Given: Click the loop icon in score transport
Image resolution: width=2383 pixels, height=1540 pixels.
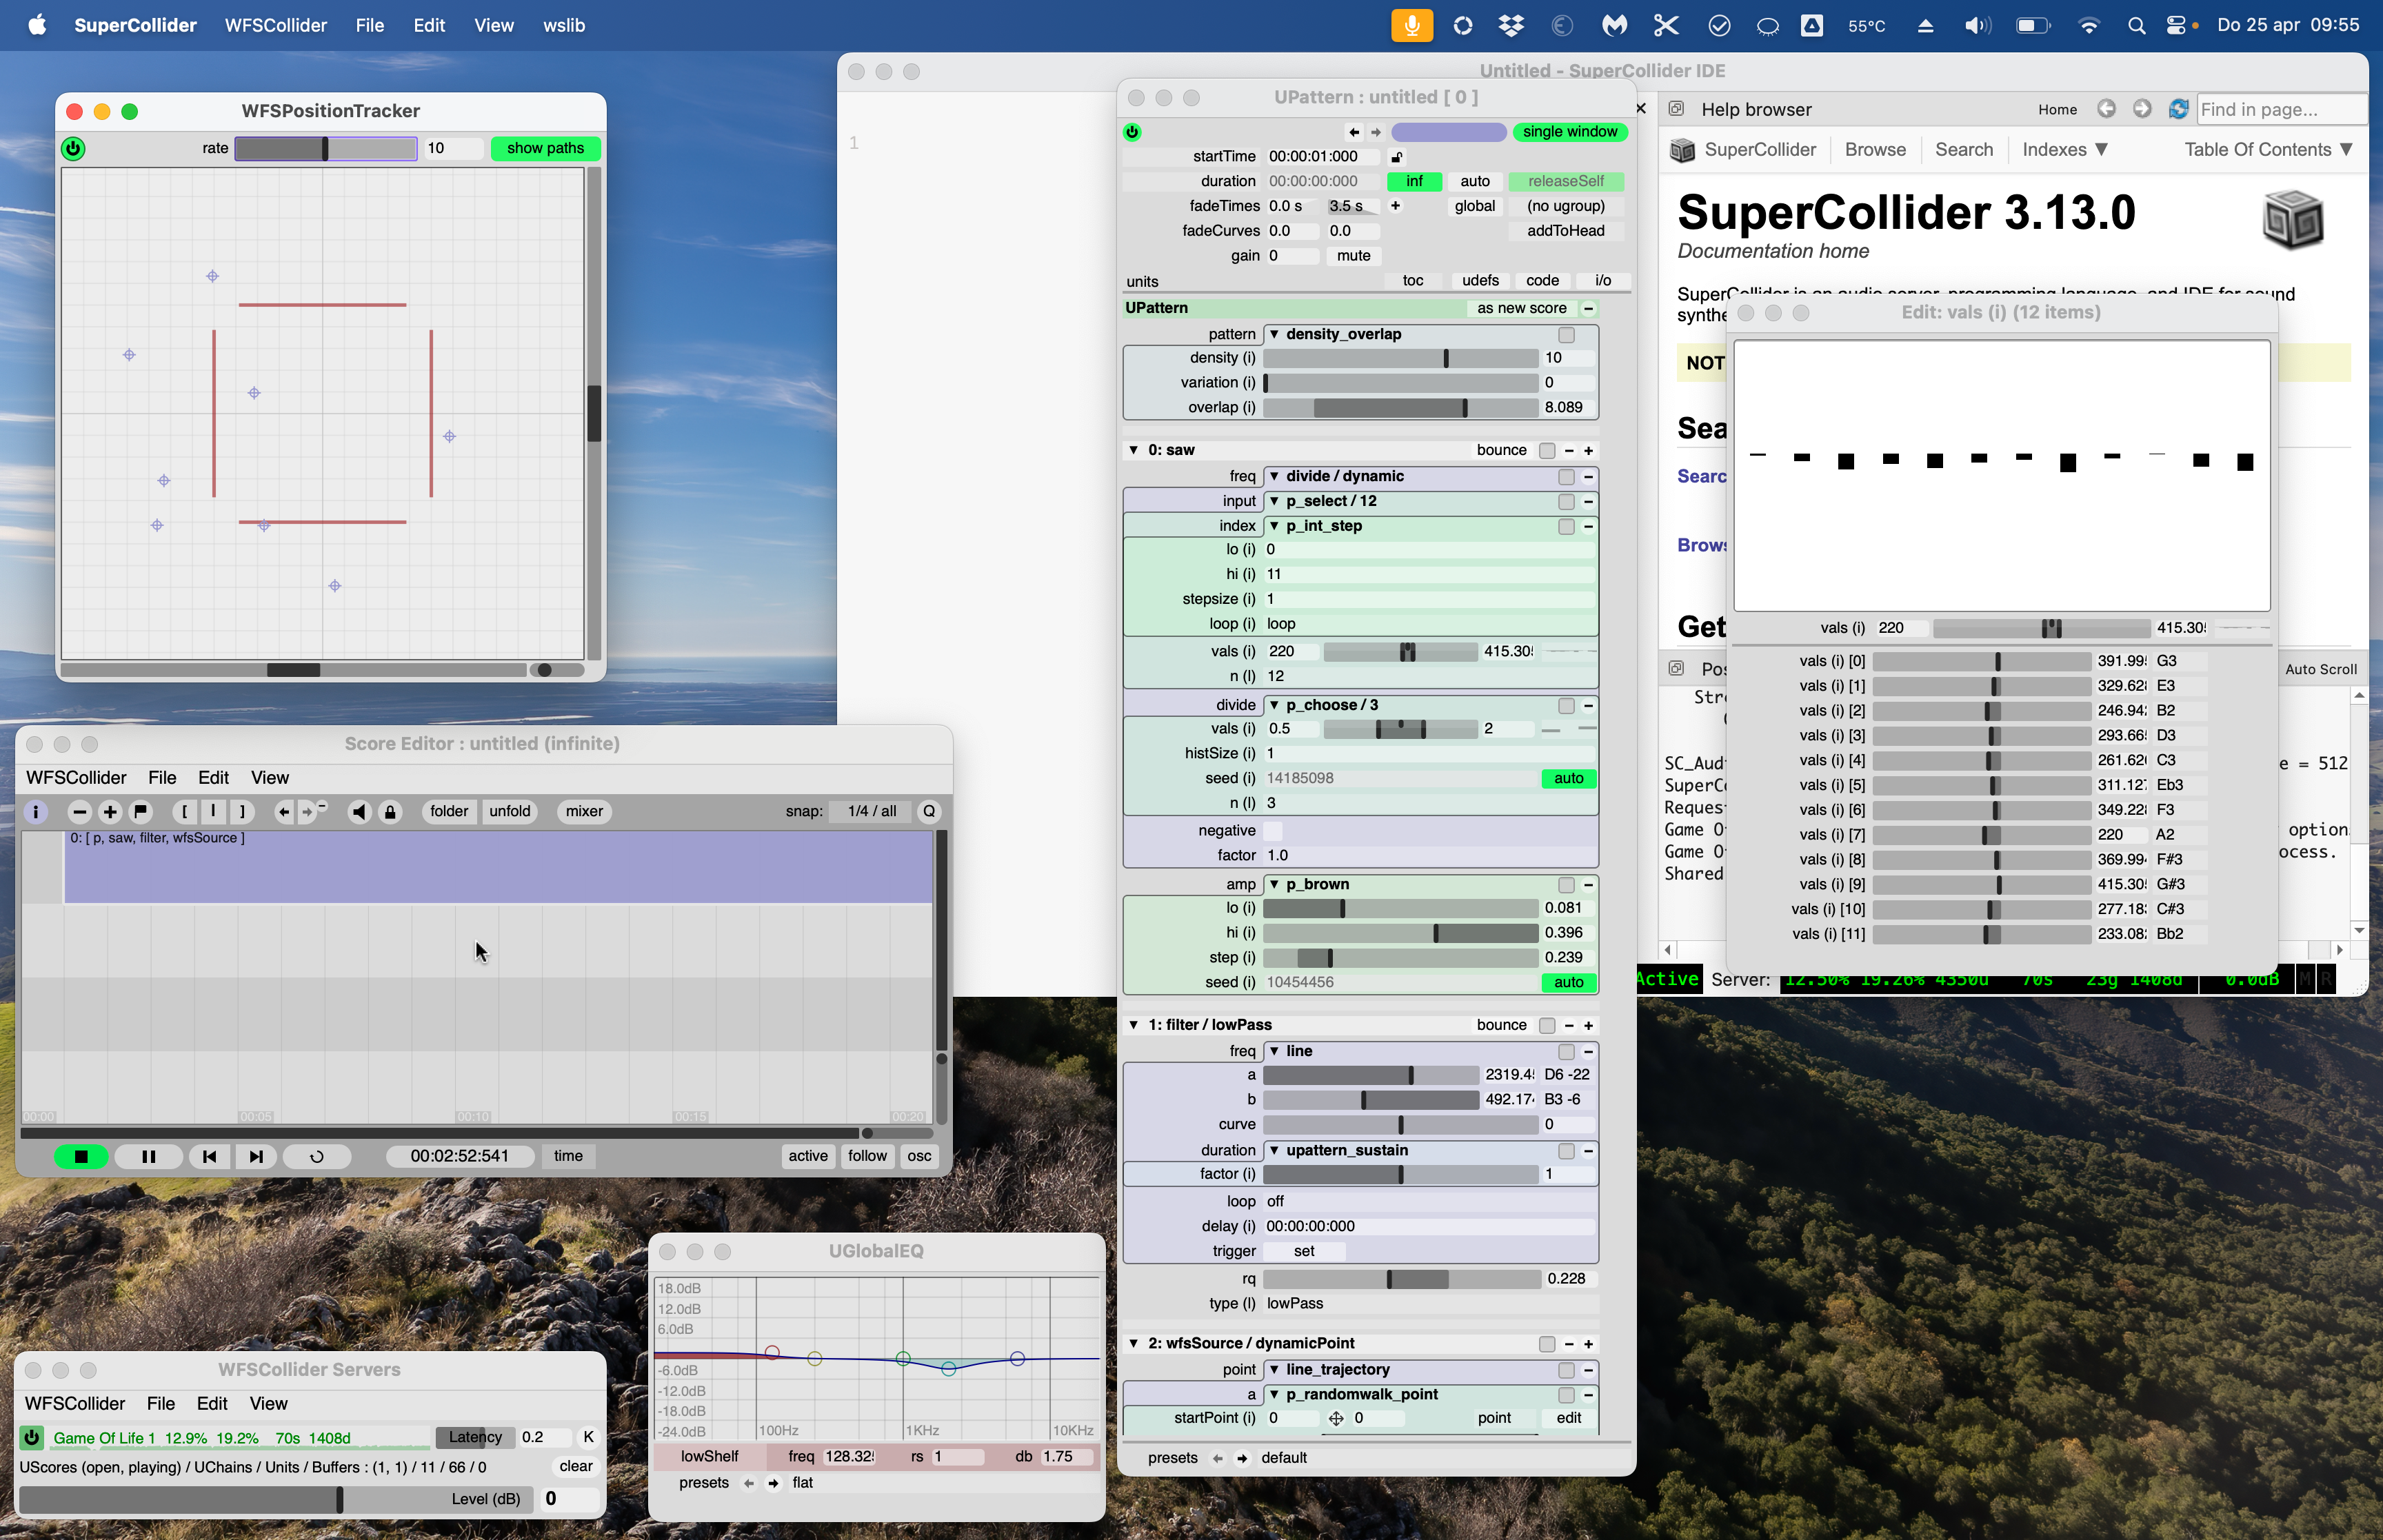Looking at the screenshot, I should (317, 1156).
